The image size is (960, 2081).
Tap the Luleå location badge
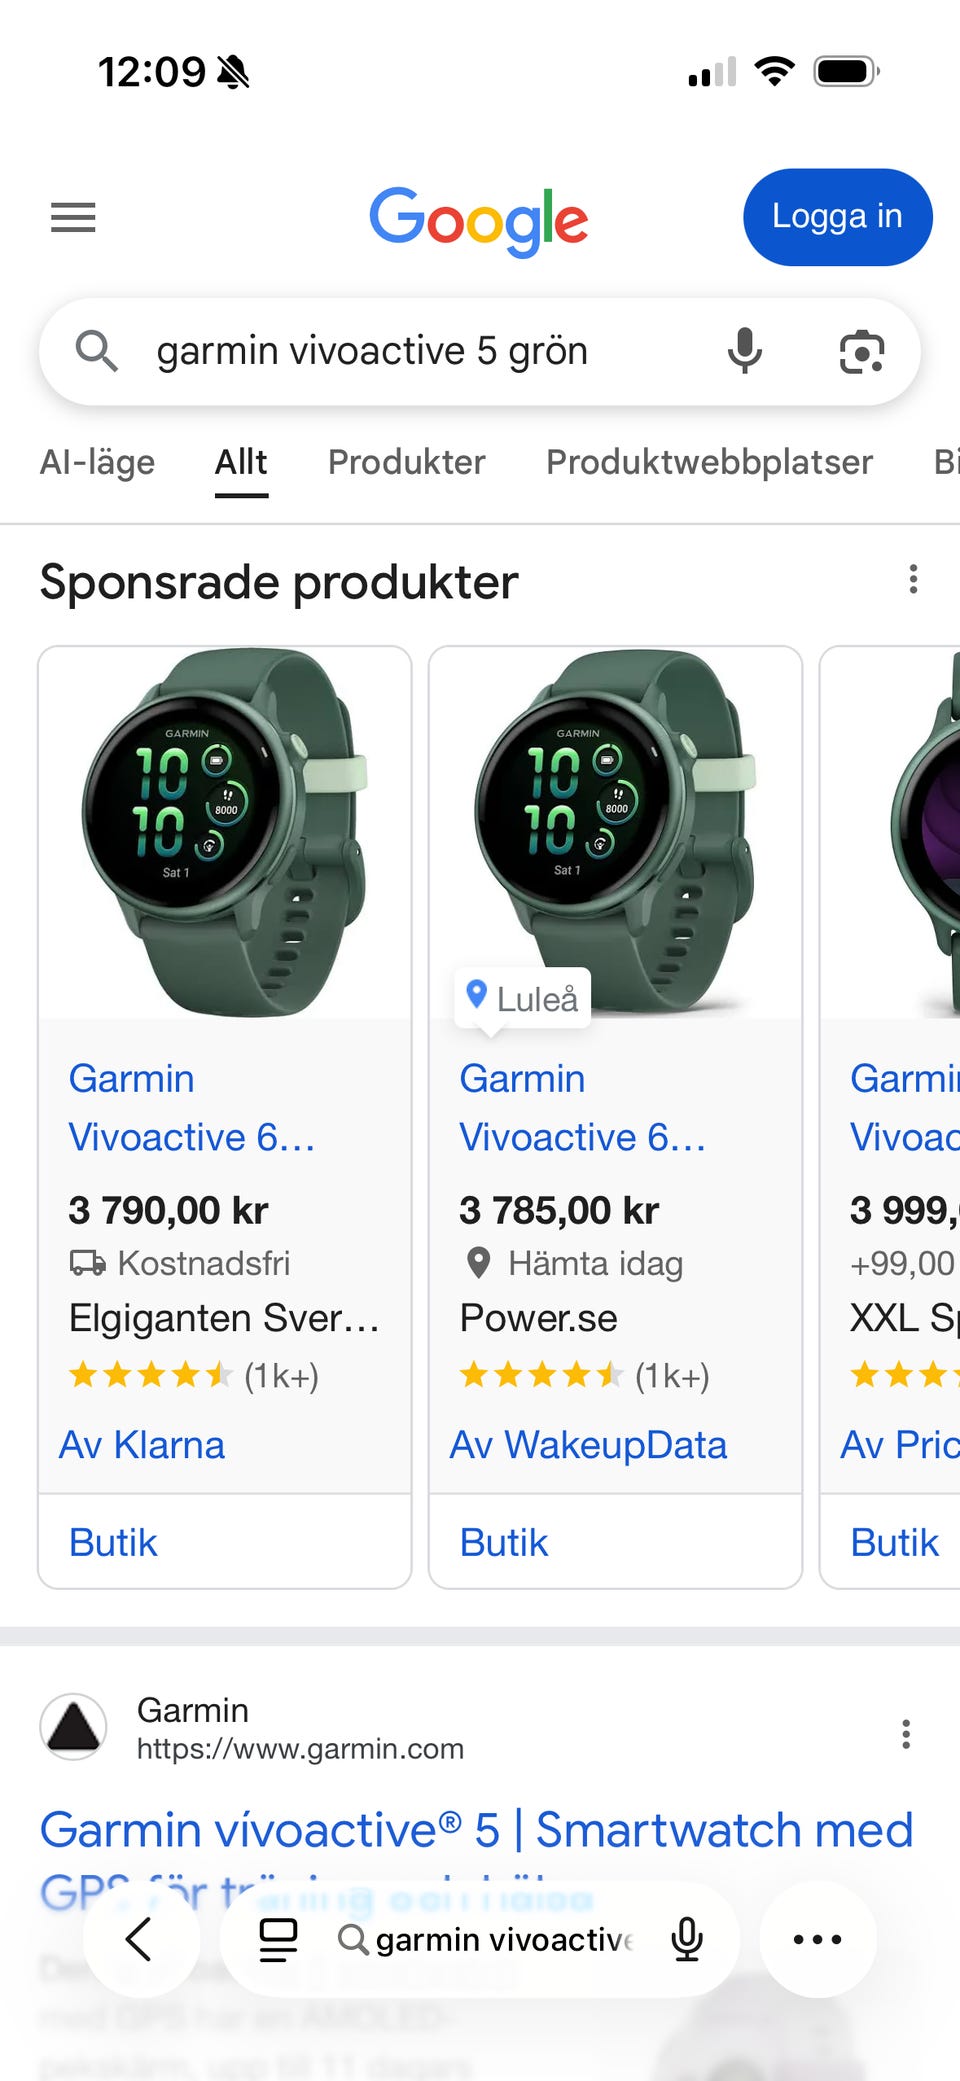(x=522, y=998)
